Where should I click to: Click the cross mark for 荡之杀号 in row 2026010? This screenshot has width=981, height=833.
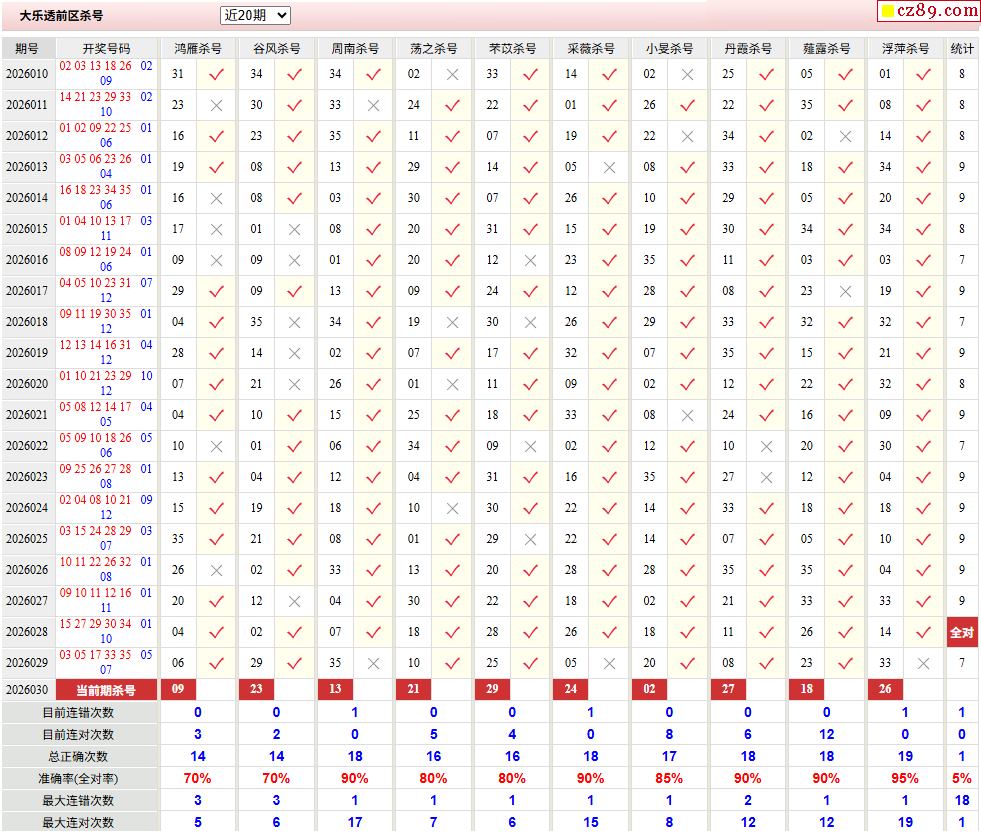(452, 74)
